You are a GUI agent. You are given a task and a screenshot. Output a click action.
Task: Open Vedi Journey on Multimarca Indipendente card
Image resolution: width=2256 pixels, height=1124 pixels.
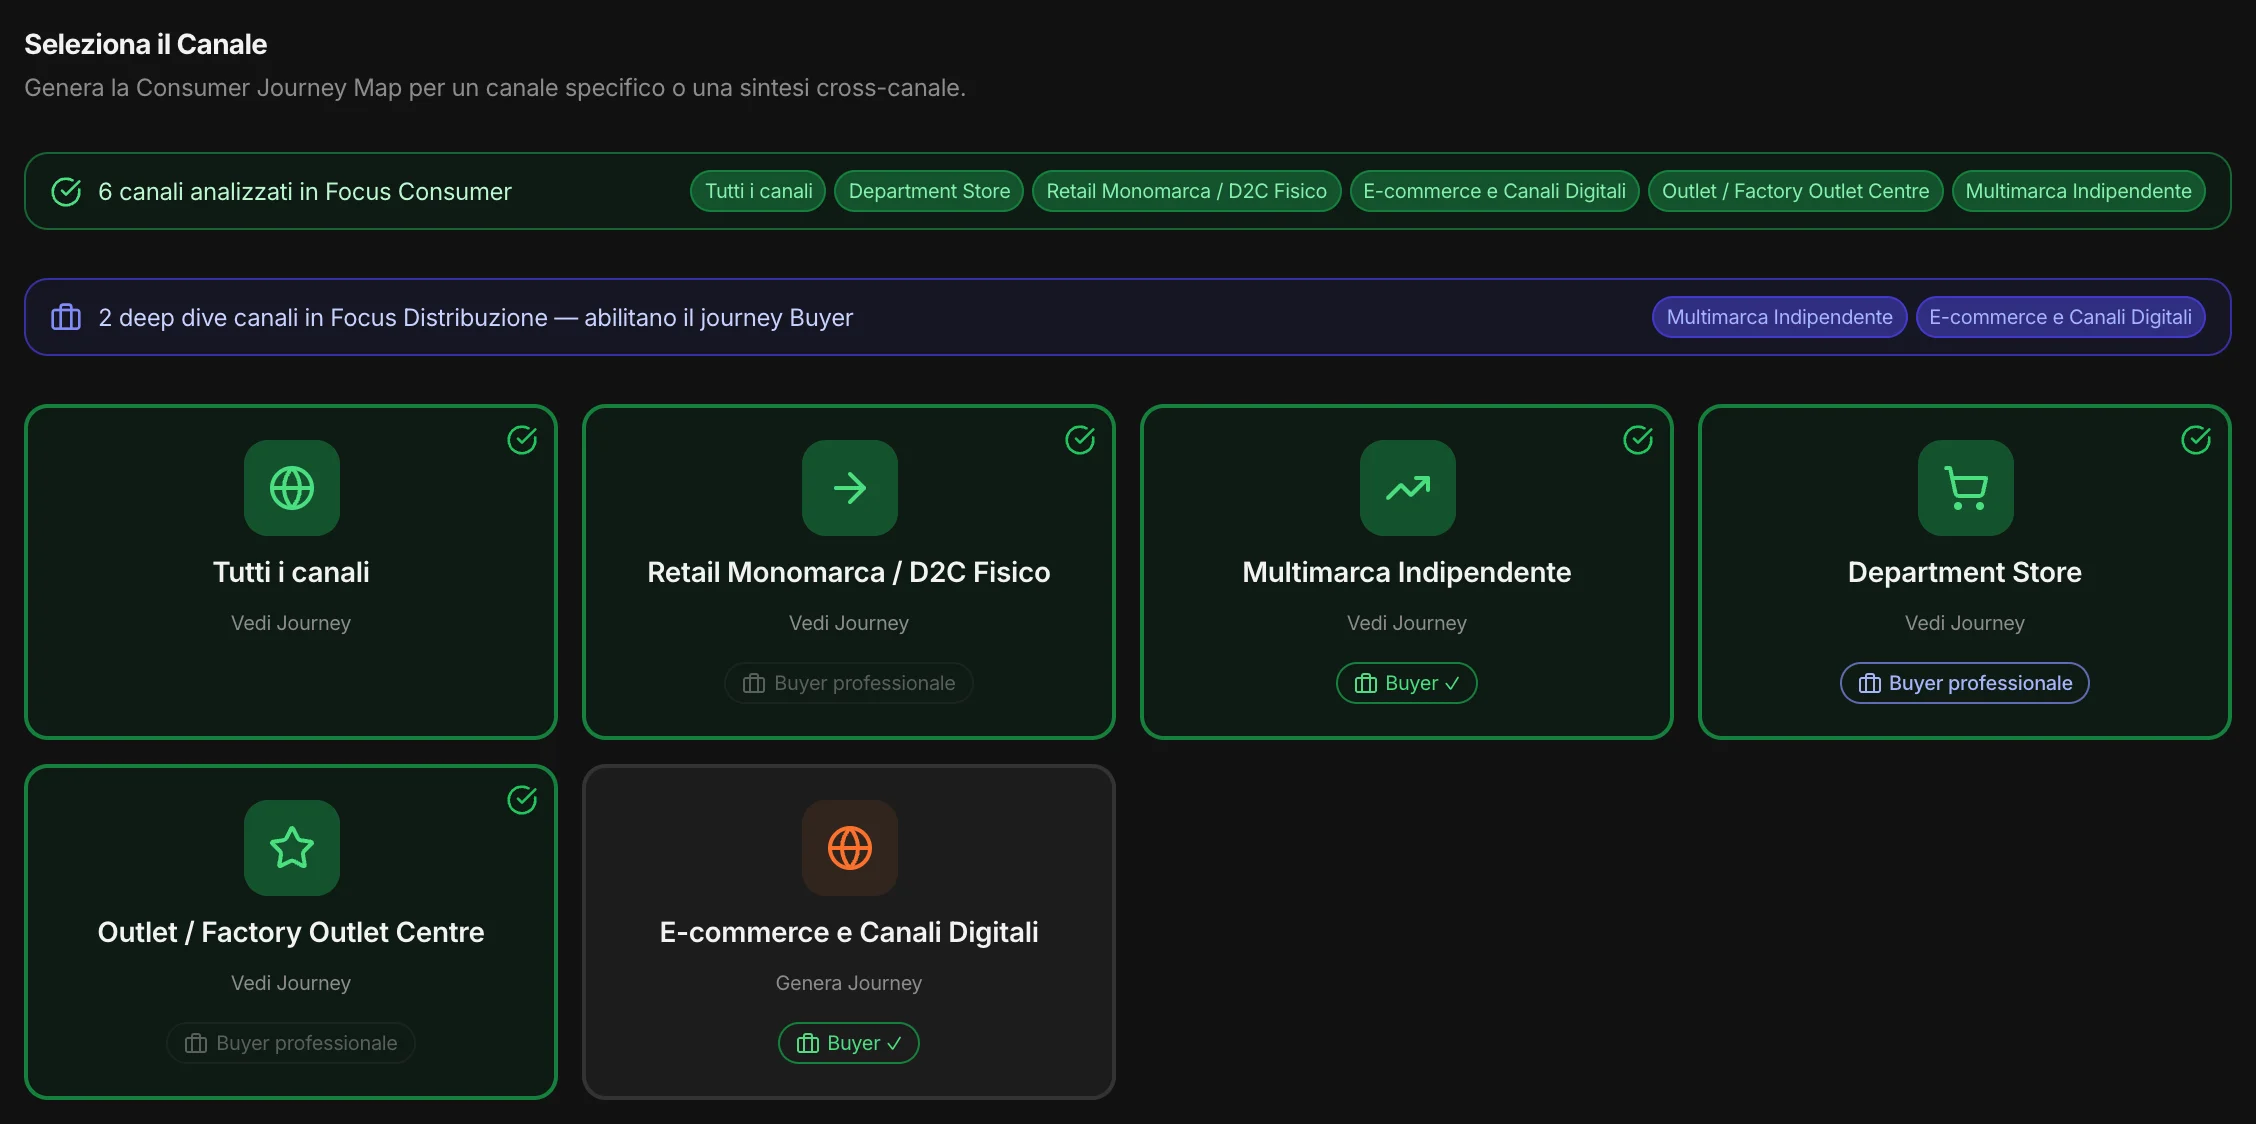point(1407,623)
